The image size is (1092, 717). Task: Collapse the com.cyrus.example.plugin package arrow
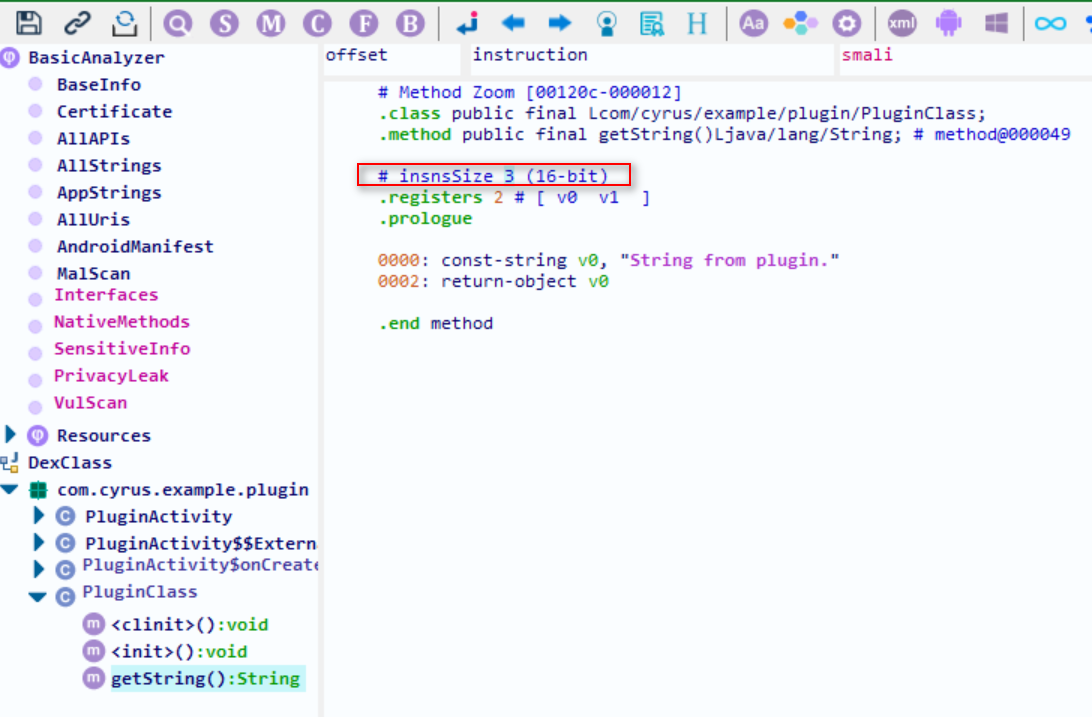click(x=10, y=489)
